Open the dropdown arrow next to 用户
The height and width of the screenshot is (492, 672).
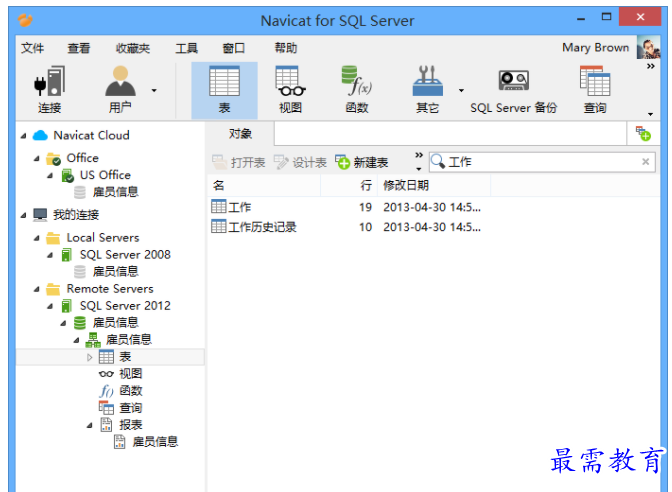point(154,90)
